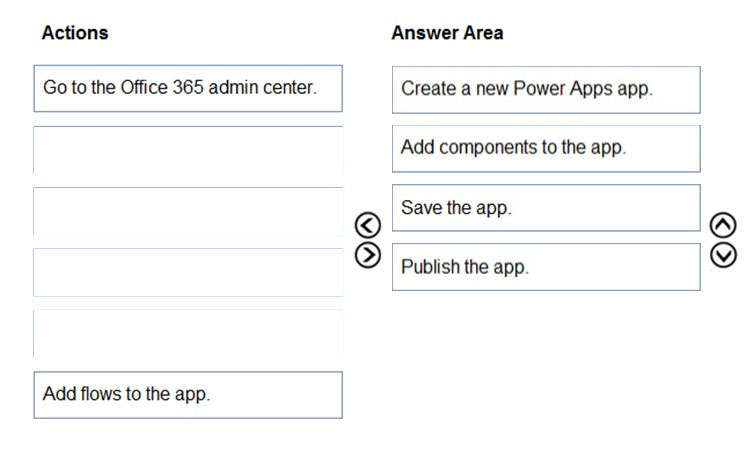Select 'Publish the app' item

coord(546,267)
